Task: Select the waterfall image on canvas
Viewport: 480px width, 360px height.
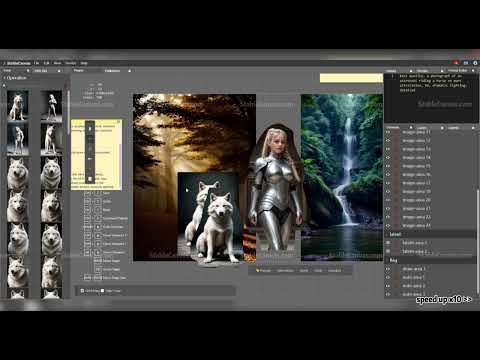Action: [x=342, y=177]
